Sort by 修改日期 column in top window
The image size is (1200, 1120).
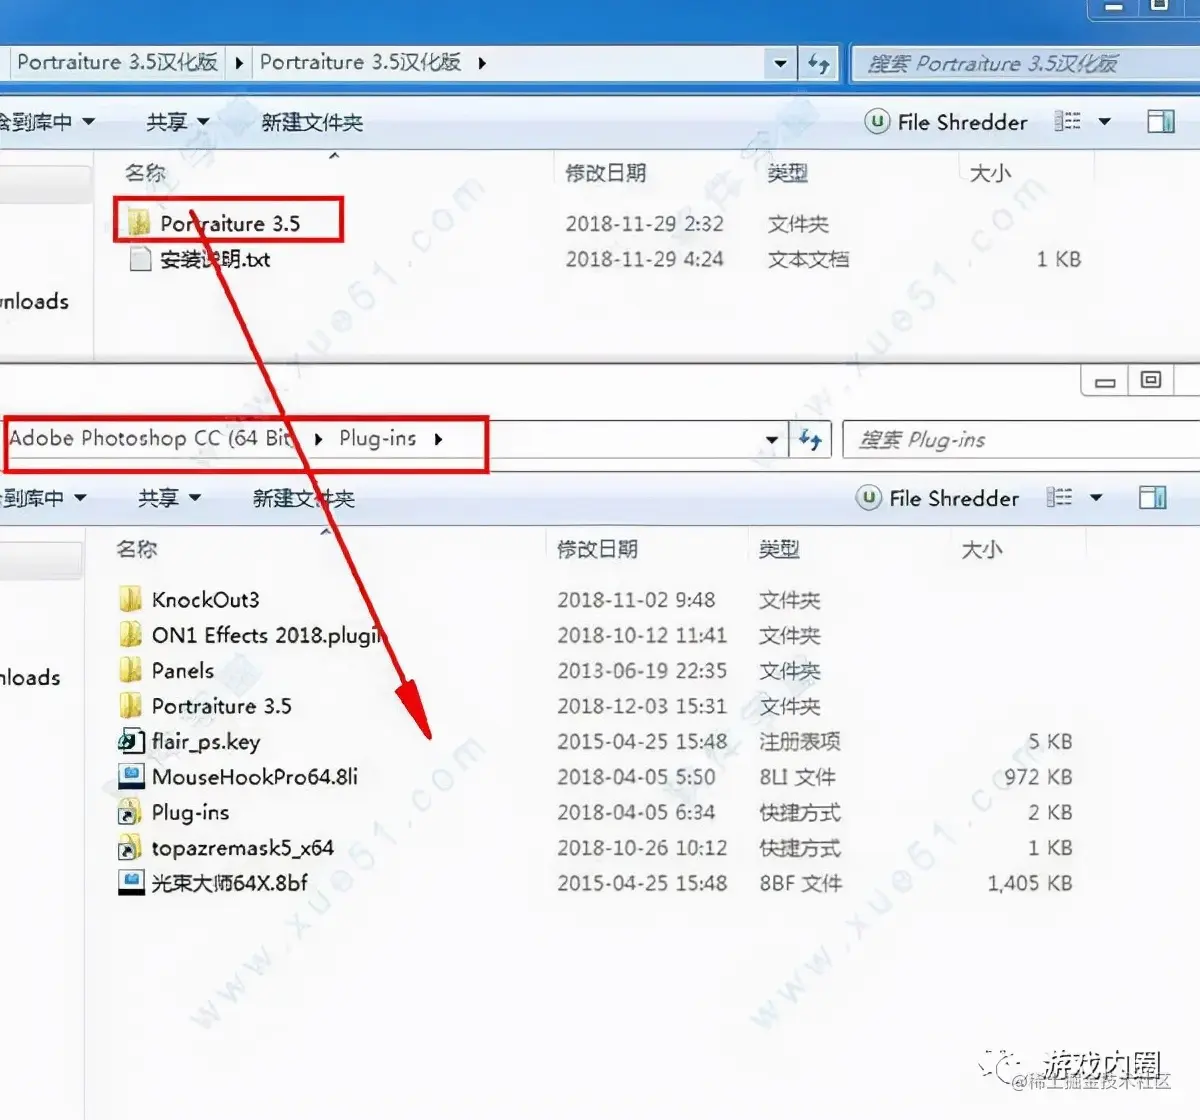pyautogui.click(x=606, y=173)
